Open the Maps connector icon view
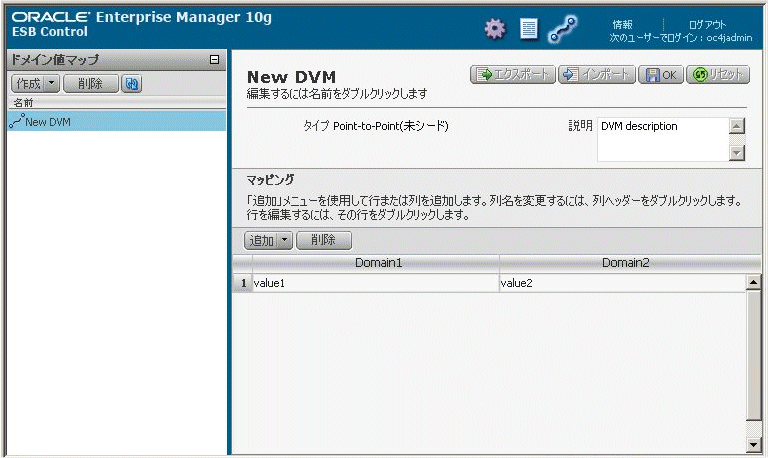 tap(562, 29)
